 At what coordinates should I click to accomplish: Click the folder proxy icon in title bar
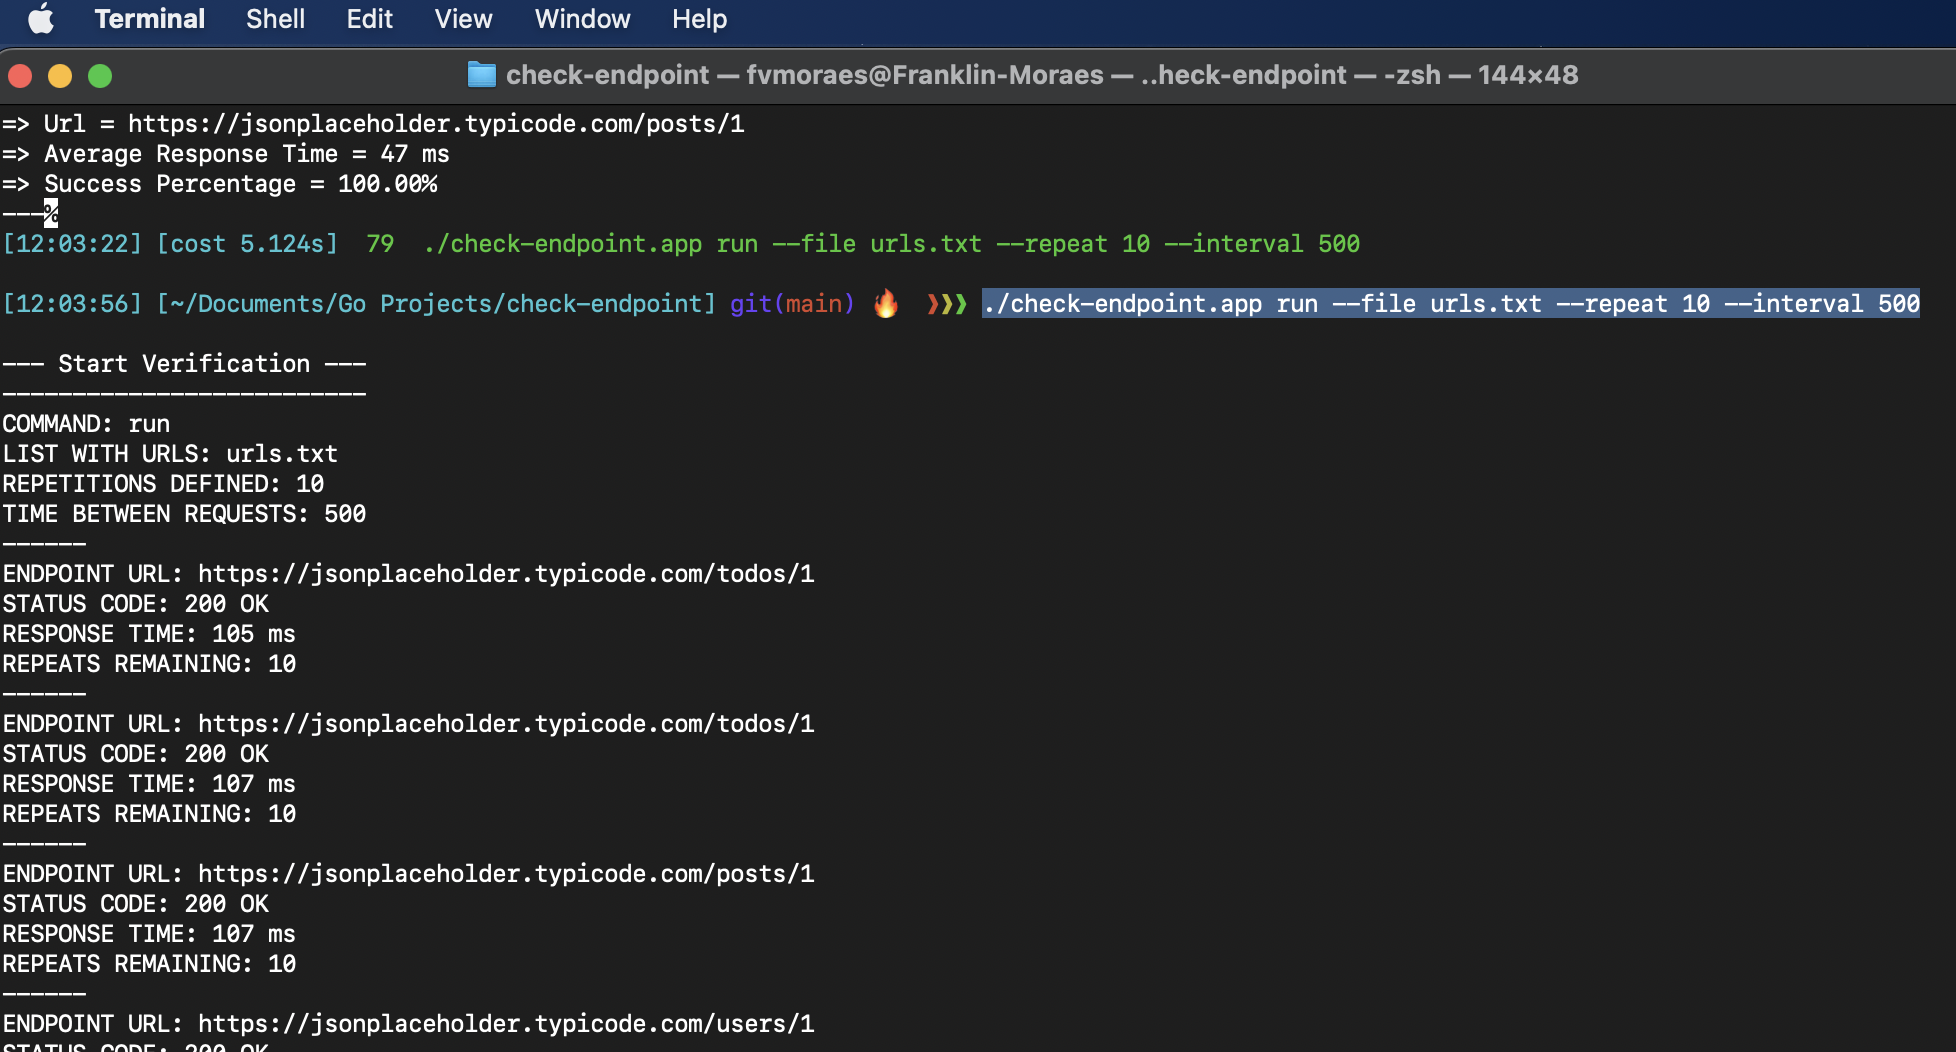(481, 75)
